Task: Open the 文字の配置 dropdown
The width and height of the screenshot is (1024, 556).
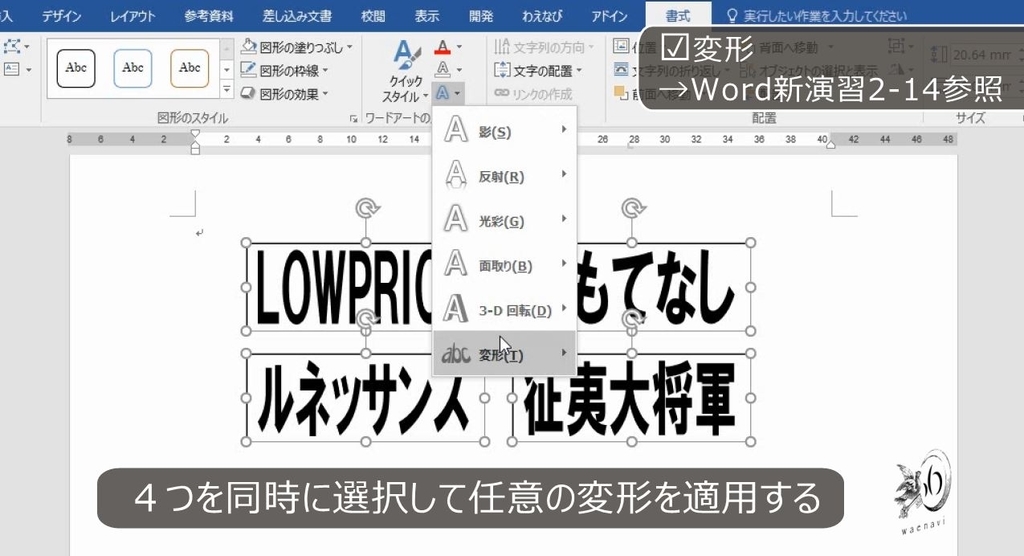Action: (538, 70)
